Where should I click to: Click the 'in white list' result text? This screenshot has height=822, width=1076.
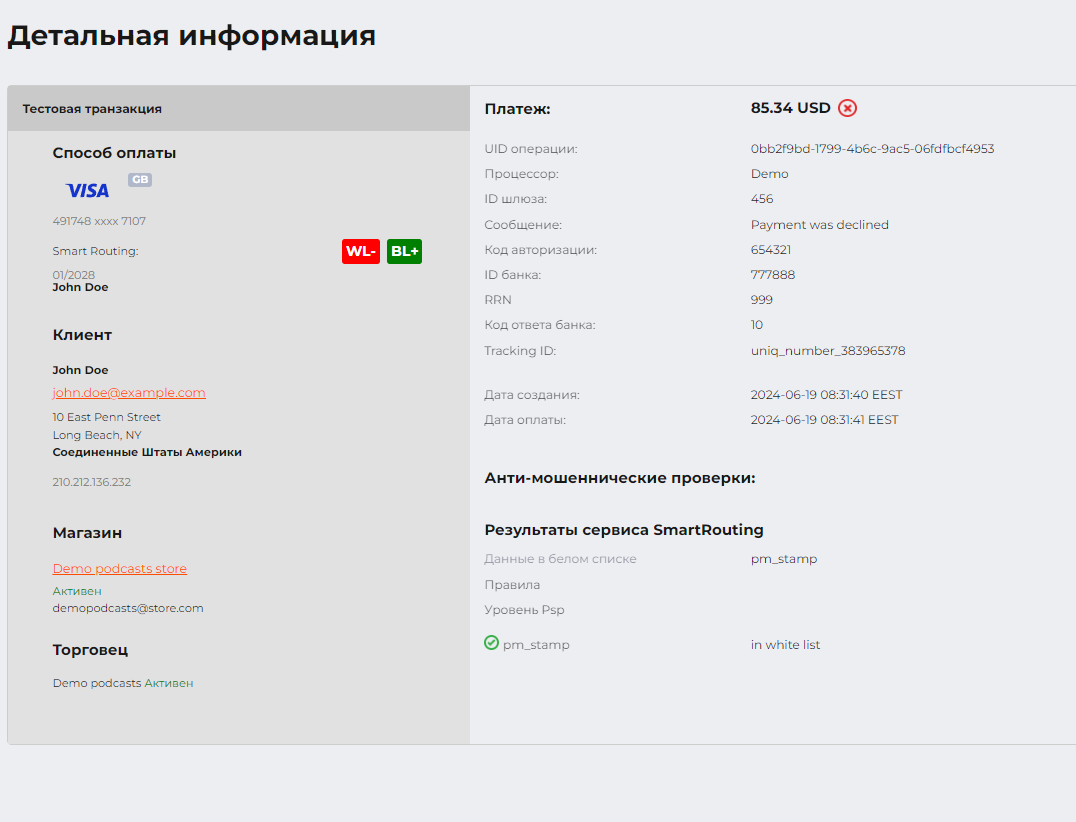[x=785, y=645]
